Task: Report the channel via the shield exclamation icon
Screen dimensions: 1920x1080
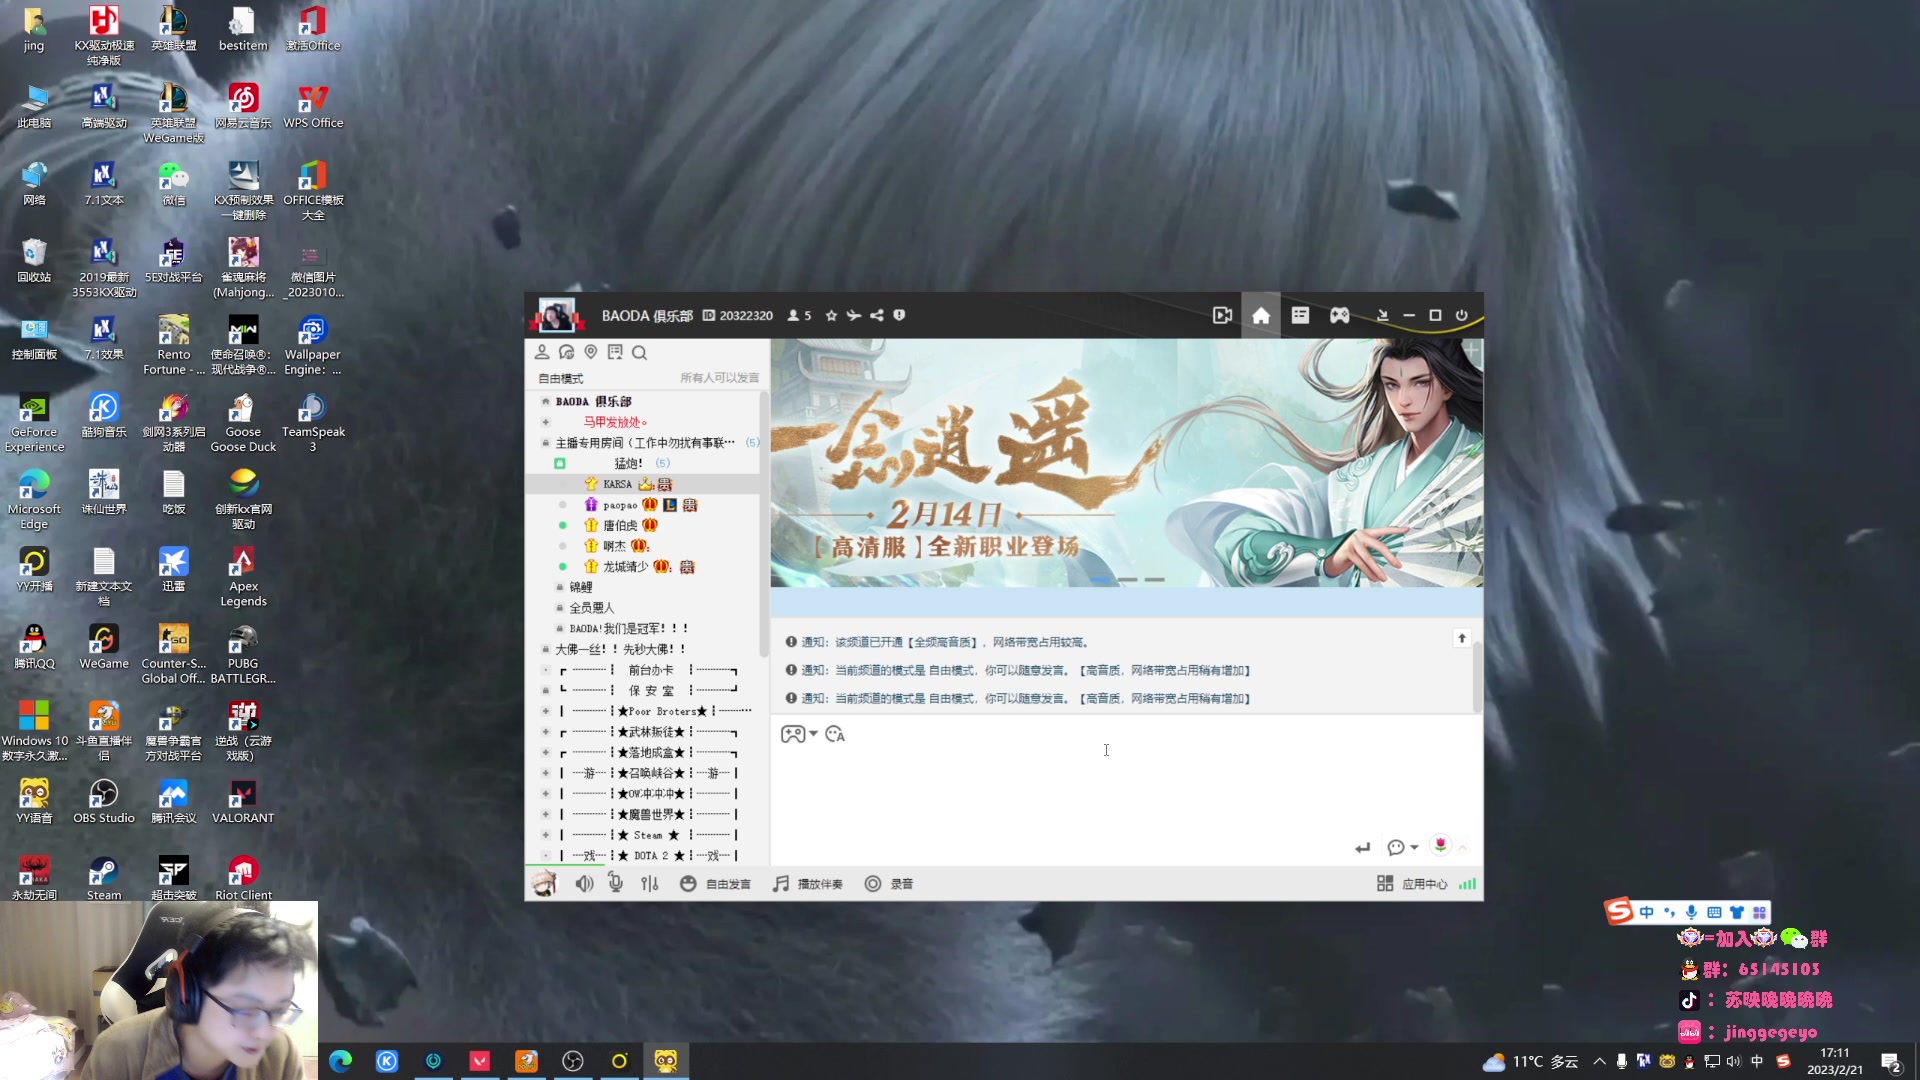Action: (899, 315)
